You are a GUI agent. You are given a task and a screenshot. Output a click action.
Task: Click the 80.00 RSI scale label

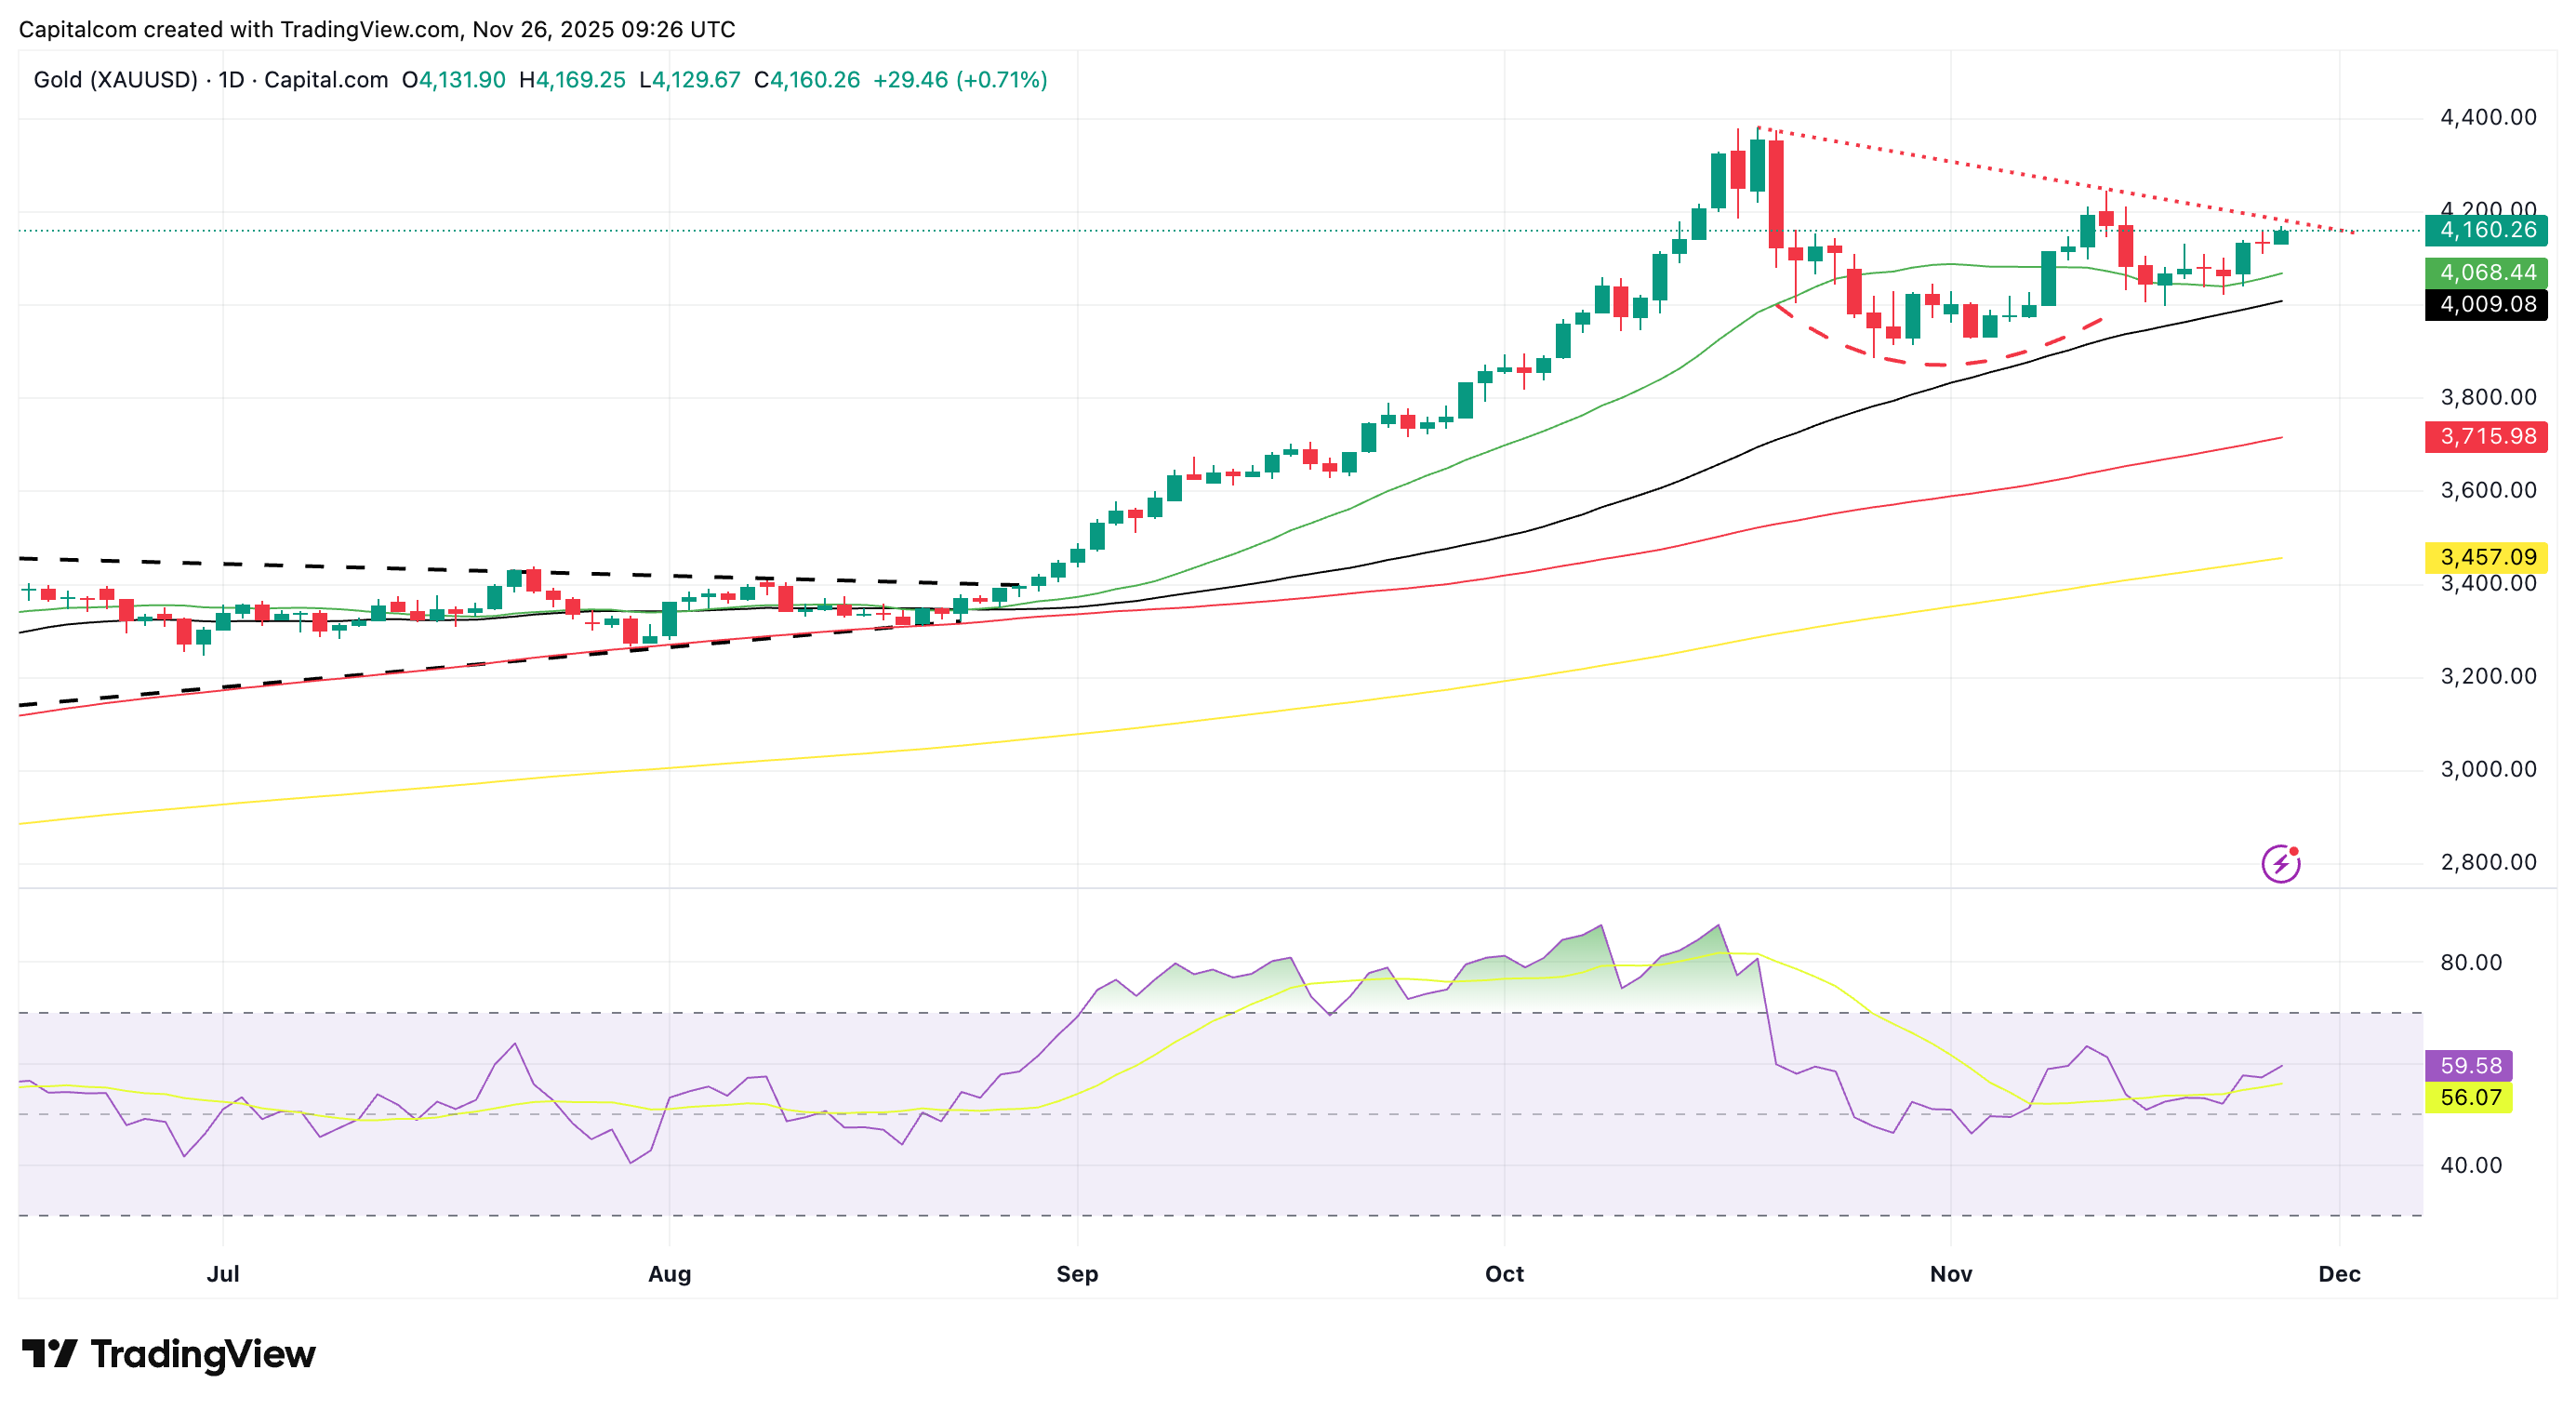tap(2470, 962)
